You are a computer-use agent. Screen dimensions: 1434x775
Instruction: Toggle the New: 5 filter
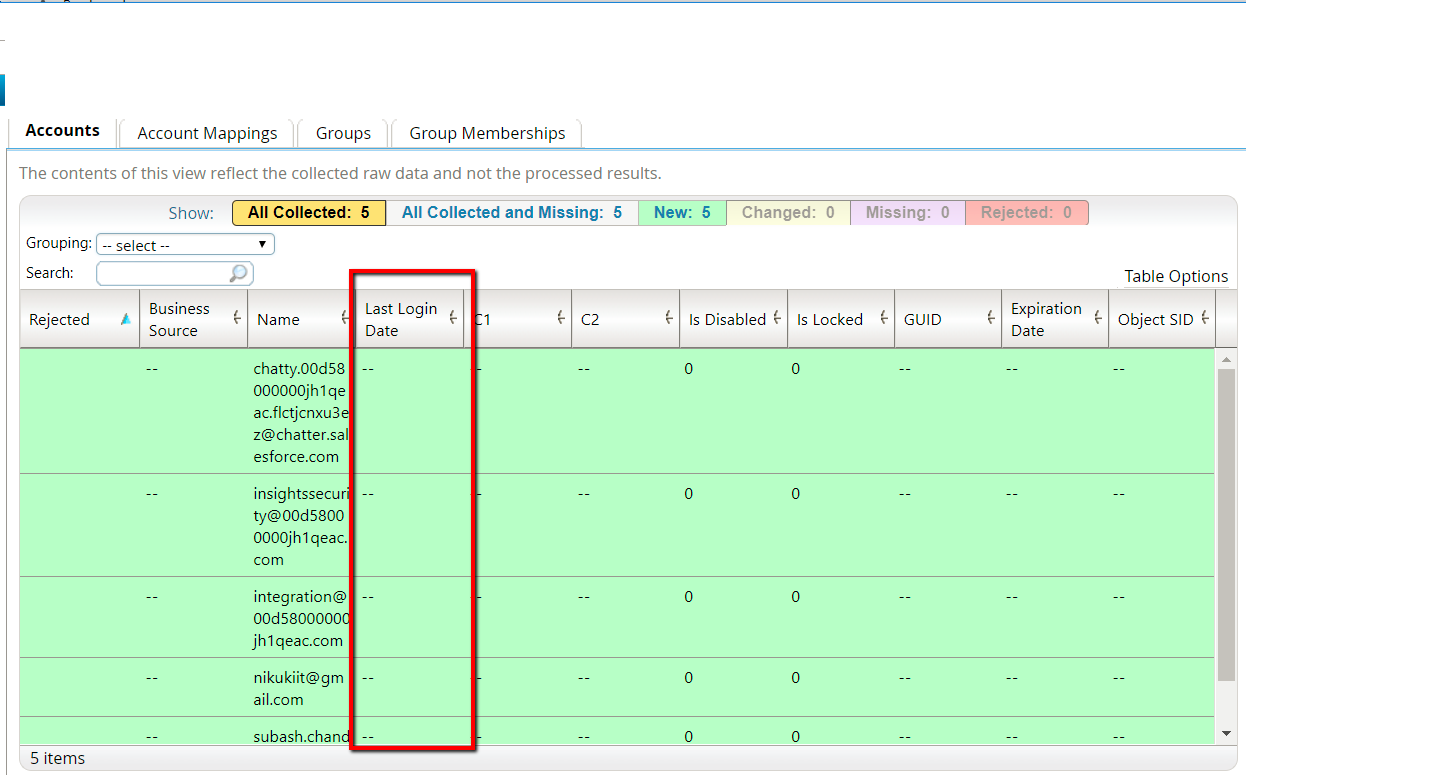pos(682,212)
